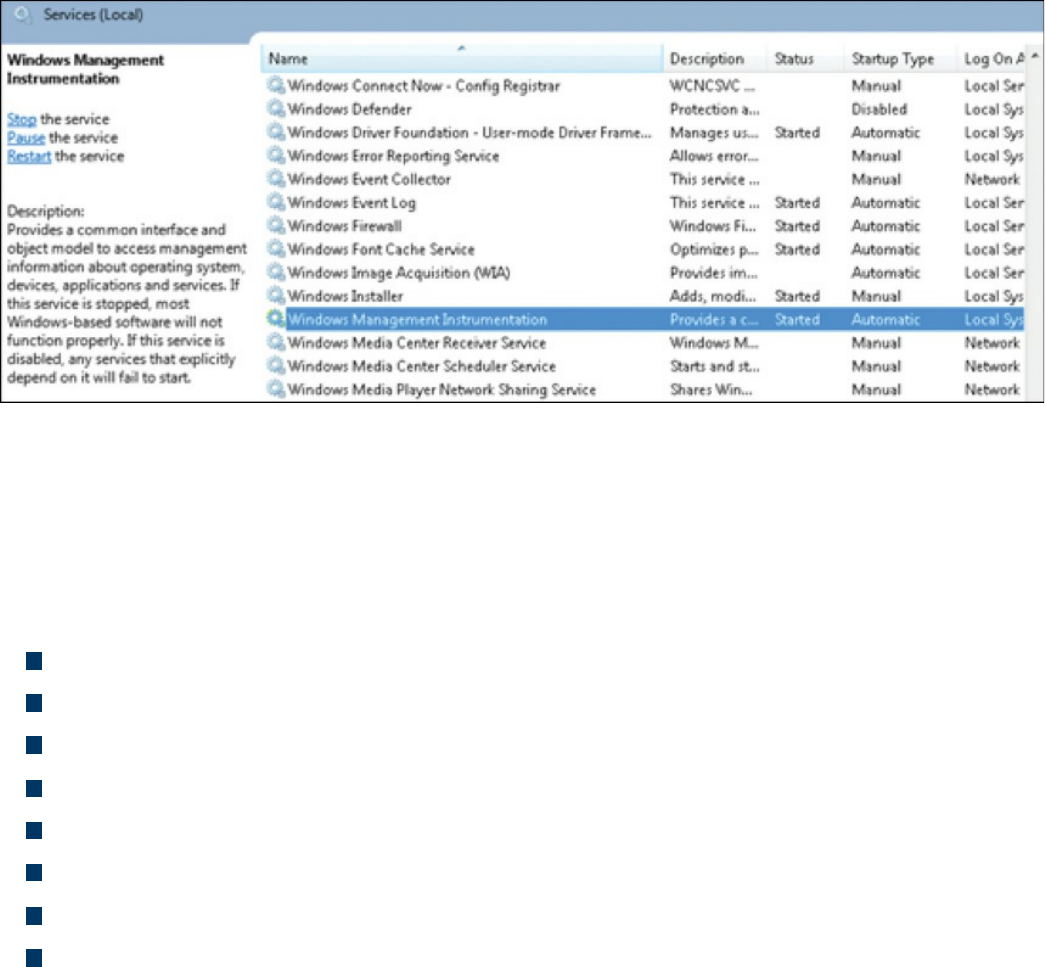
Task: Select highlighted Windows Management Instrumentation name
Action: point(417,319)
